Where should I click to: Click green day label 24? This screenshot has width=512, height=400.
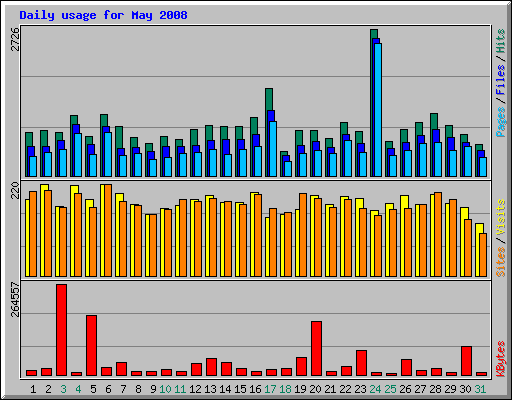point(375,389)
